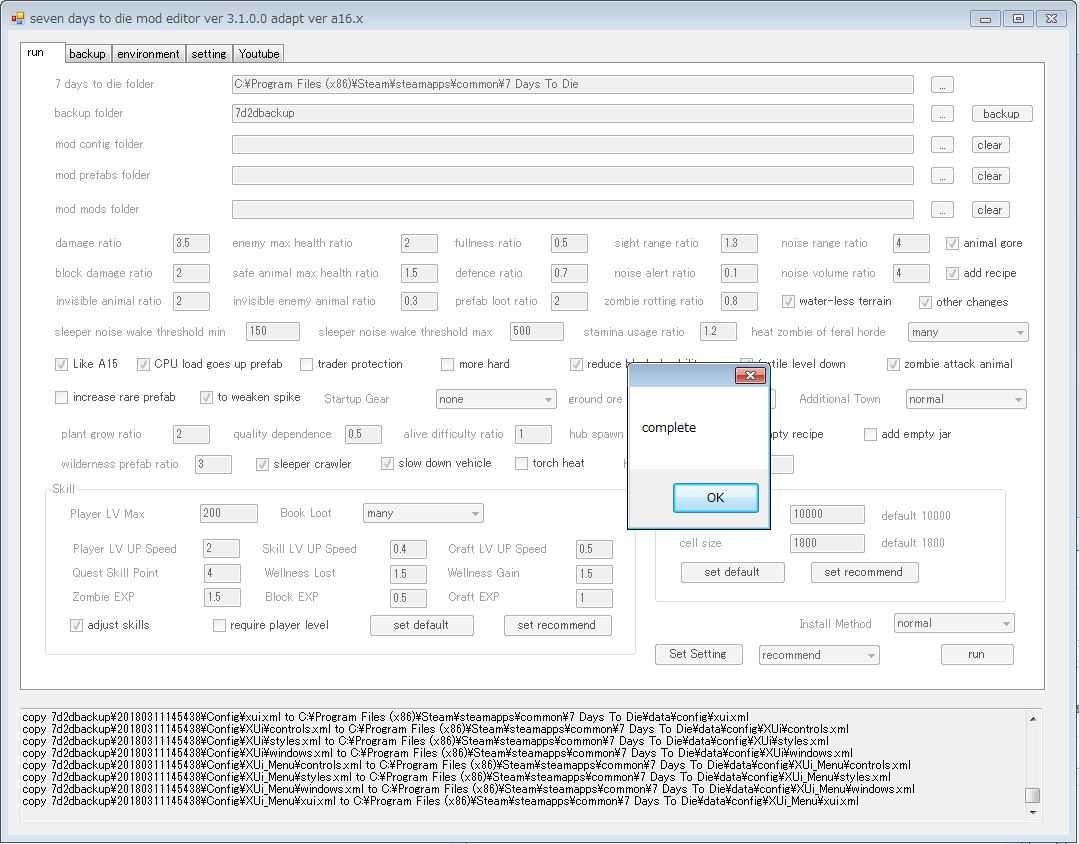Click stamina usage ratio field

718,332
